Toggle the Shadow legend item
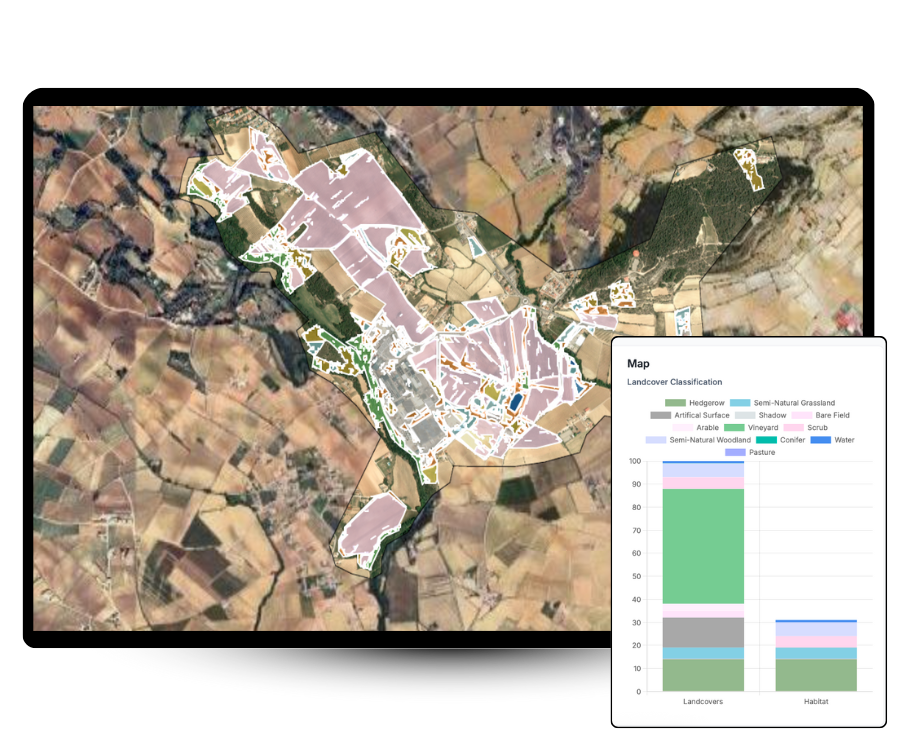Image resolution: width=900 pixels, height=750 pixels. coord(761,415)
